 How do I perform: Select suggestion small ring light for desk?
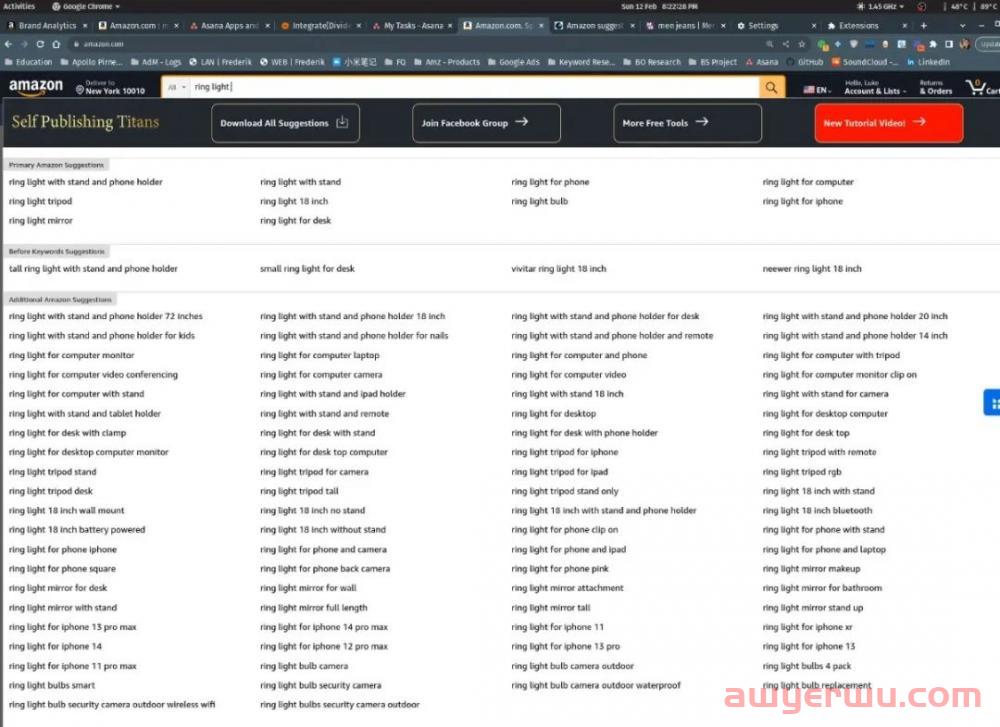[307, 269]
